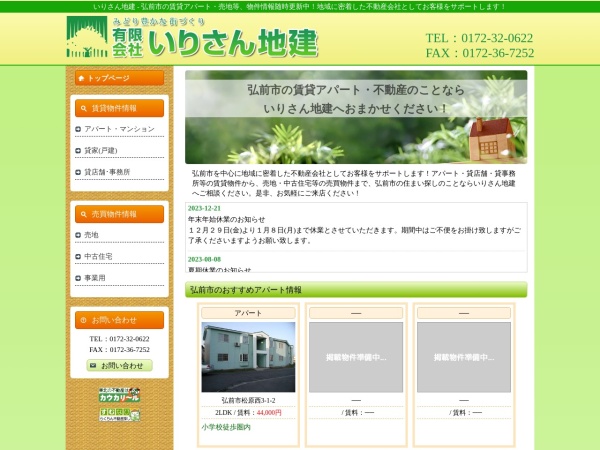Open 事業用 business property link

[x=95, y=278]
